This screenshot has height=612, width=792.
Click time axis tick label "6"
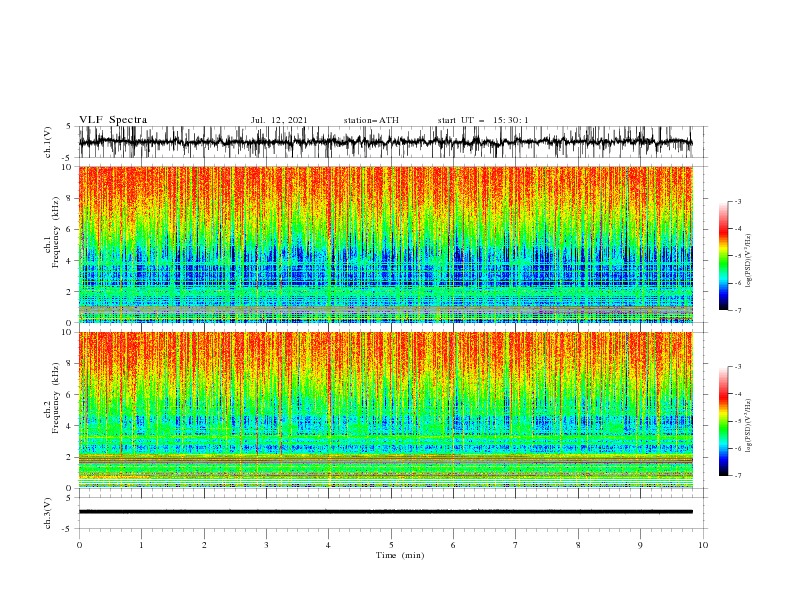[453, 545]
